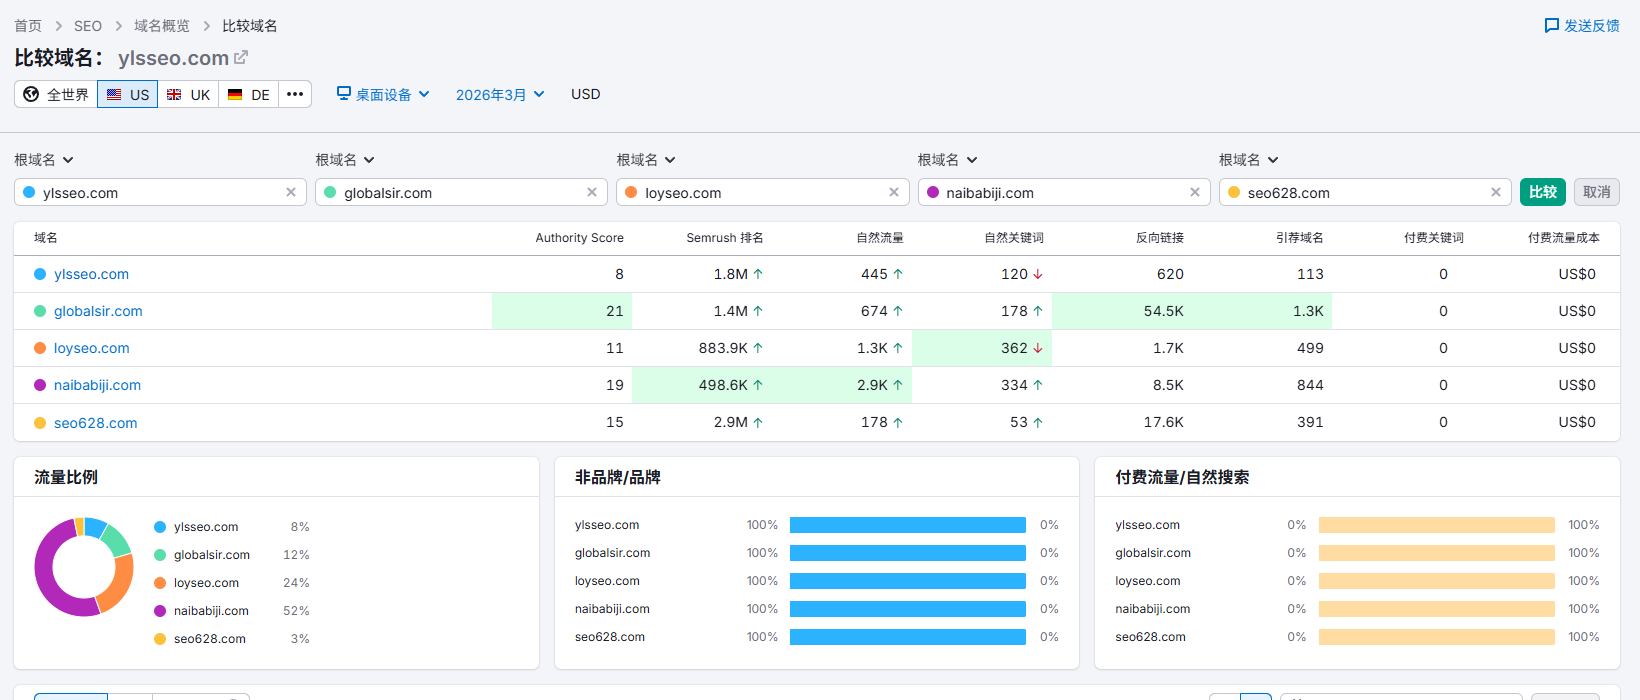Image resolution: width=1640 pixels, height=700 pixels.
Task: Click blue brand bar for naibabiji.com
Action: (x=908, y=609)
